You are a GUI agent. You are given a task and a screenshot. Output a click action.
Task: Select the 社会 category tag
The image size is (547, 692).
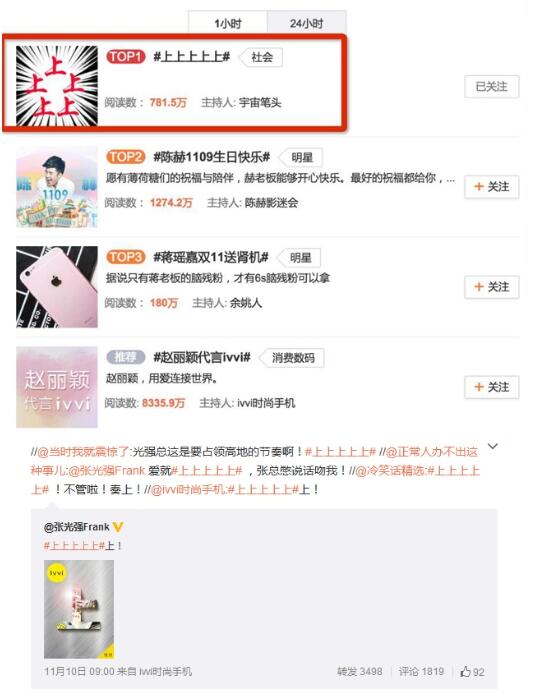[261, 57]
